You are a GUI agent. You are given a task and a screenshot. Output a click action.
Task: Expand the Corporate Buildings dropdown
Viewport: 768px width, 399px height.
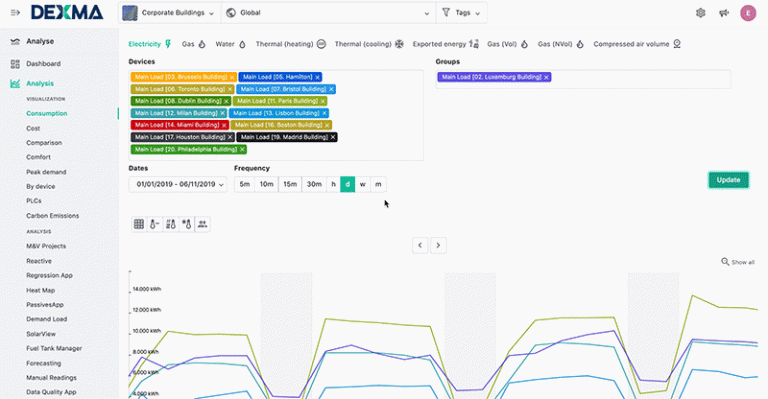(x=169, y=13)
